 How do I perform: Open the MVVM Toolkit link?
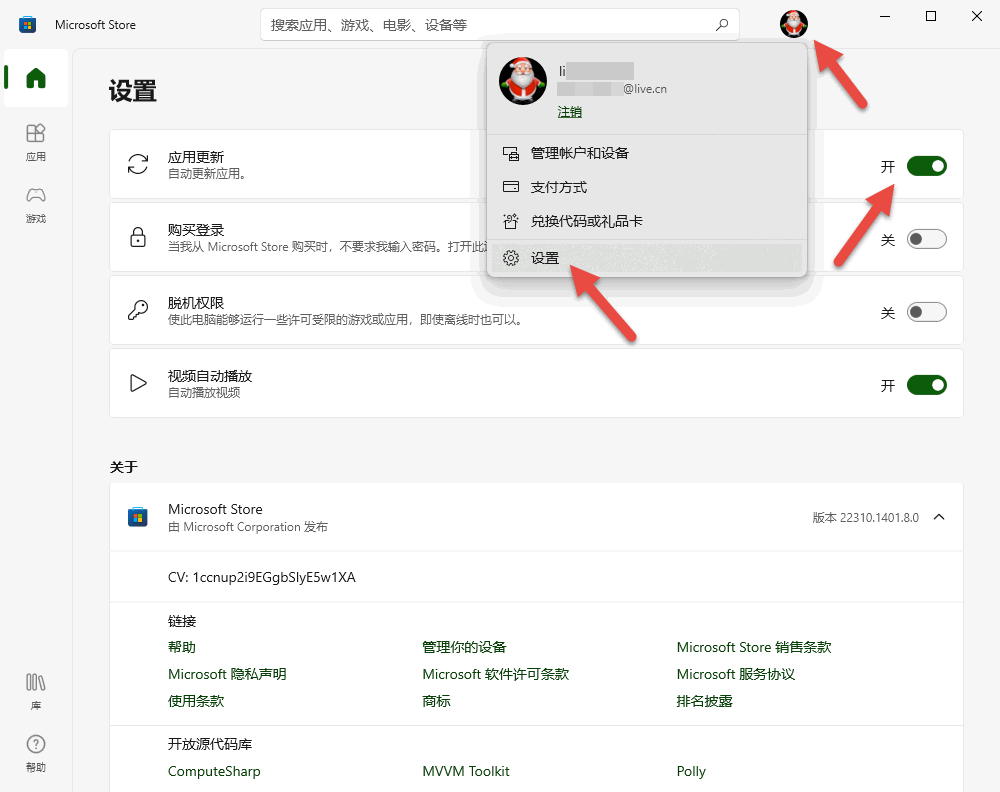pos(466,771)
